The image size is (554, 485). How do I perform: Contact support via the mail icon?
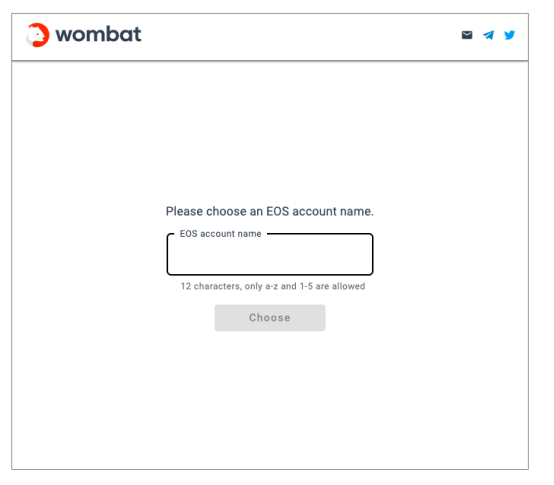pyautogui.click(x=467, y=35)
